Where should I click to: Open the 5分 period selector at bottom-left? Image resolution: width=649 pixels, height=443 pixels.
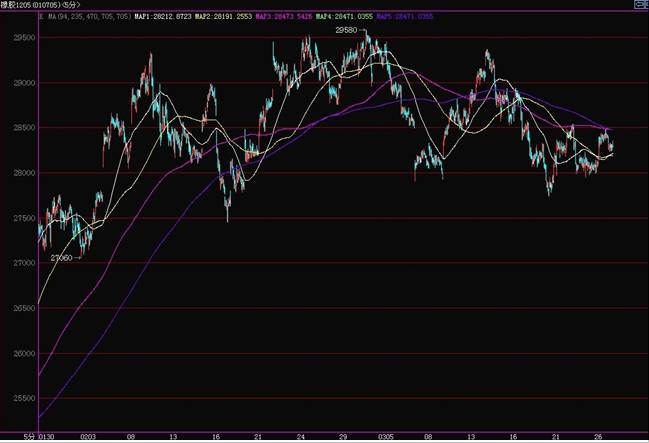[29, 436]
